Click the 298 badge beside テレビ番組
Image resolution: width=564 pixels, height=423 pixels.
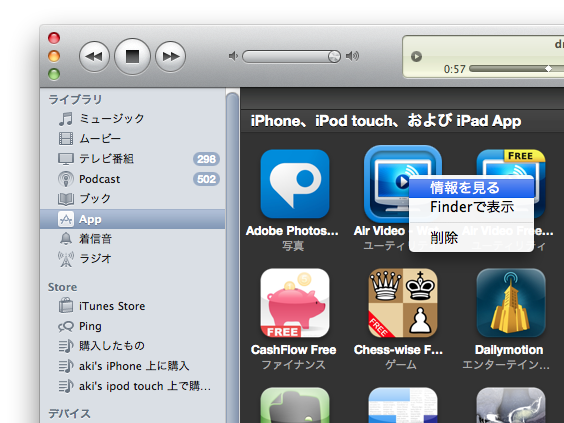(206, 159)
